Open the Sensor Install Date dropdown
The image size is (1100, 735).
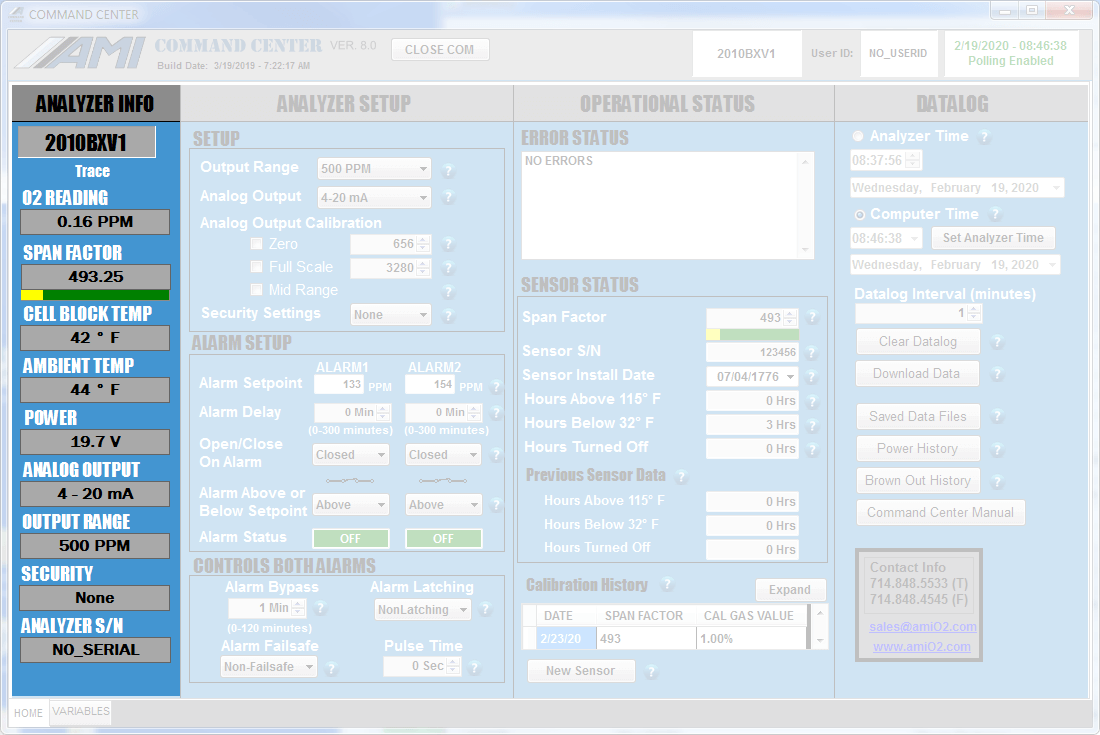point(752,377)
